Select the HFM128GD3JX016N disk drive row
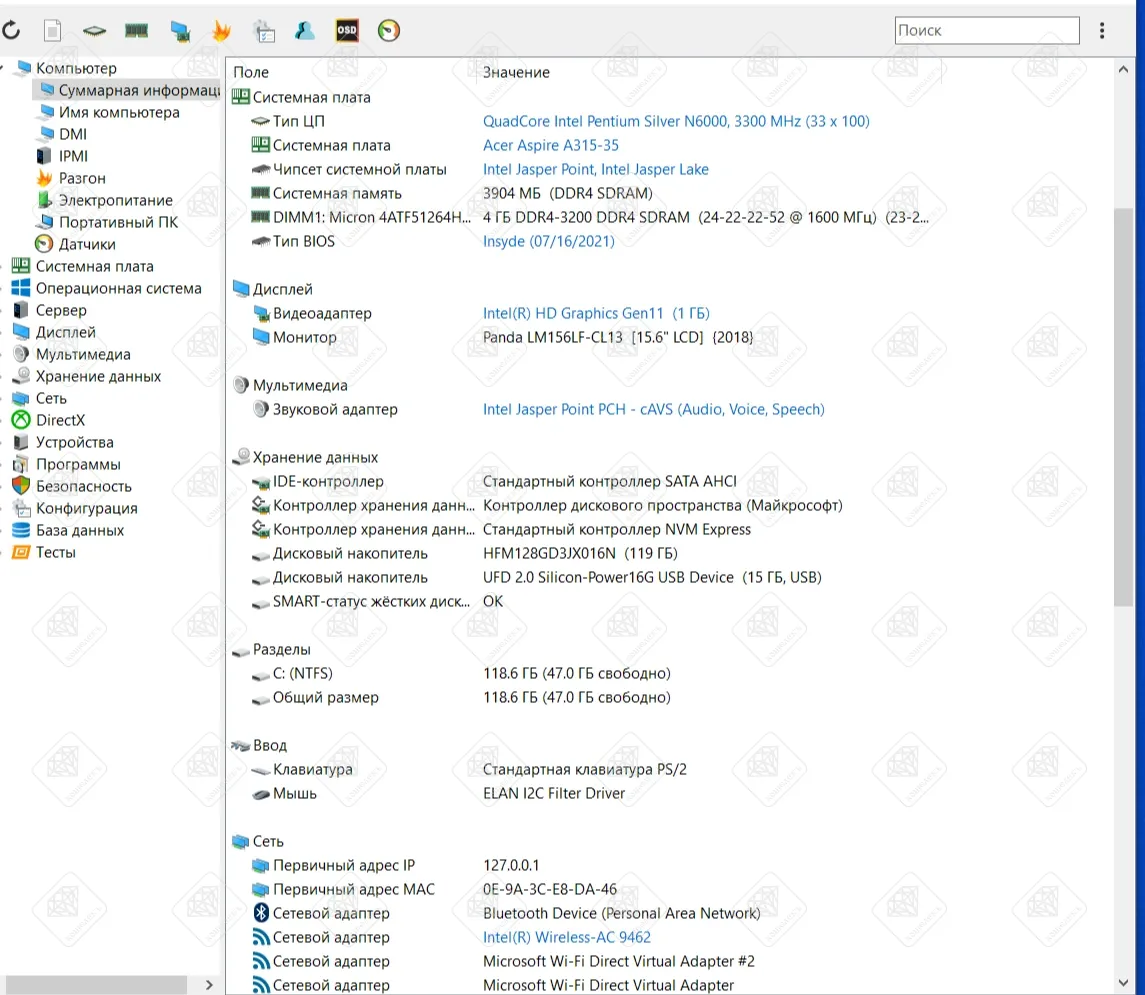This screenshot has width=1145, height=995. click(464, 553)
